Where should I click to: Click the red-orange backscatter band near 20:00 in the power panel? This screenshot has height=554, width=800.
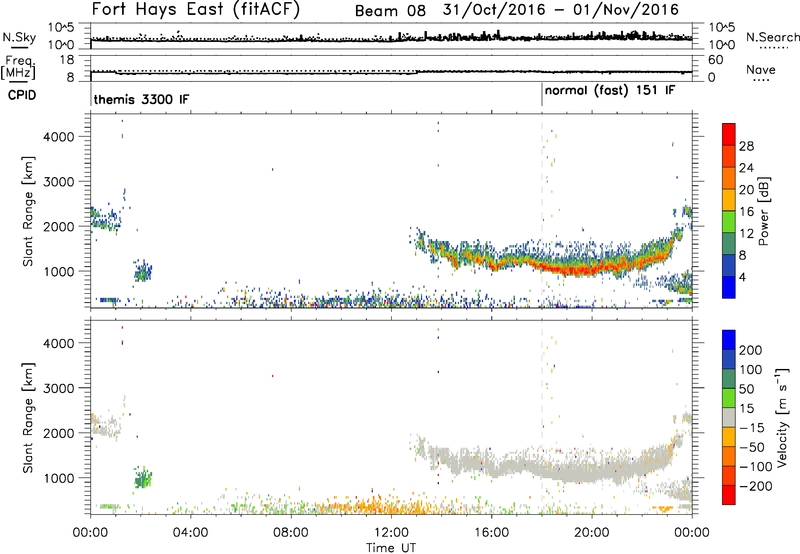tap(592, 268)
